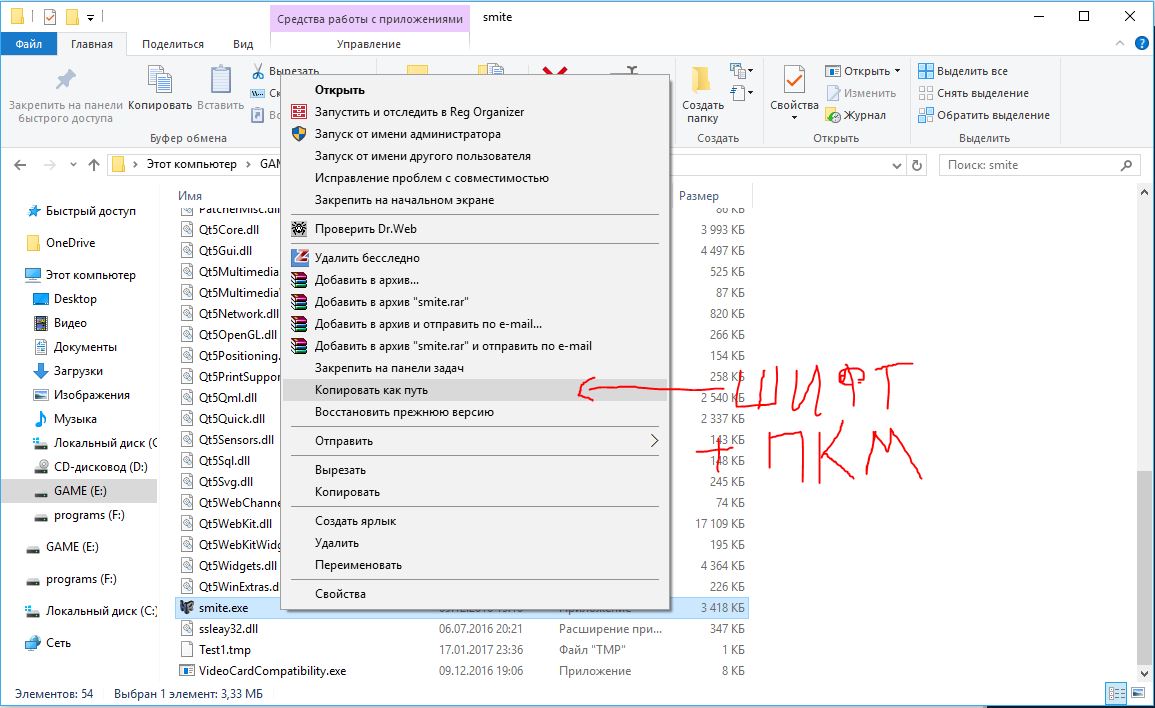The height and width of the screenshot is (708, 1155).
Task: Click the Поиск: smite search field
Action: pyautogui.click(x=1039, y=165)
